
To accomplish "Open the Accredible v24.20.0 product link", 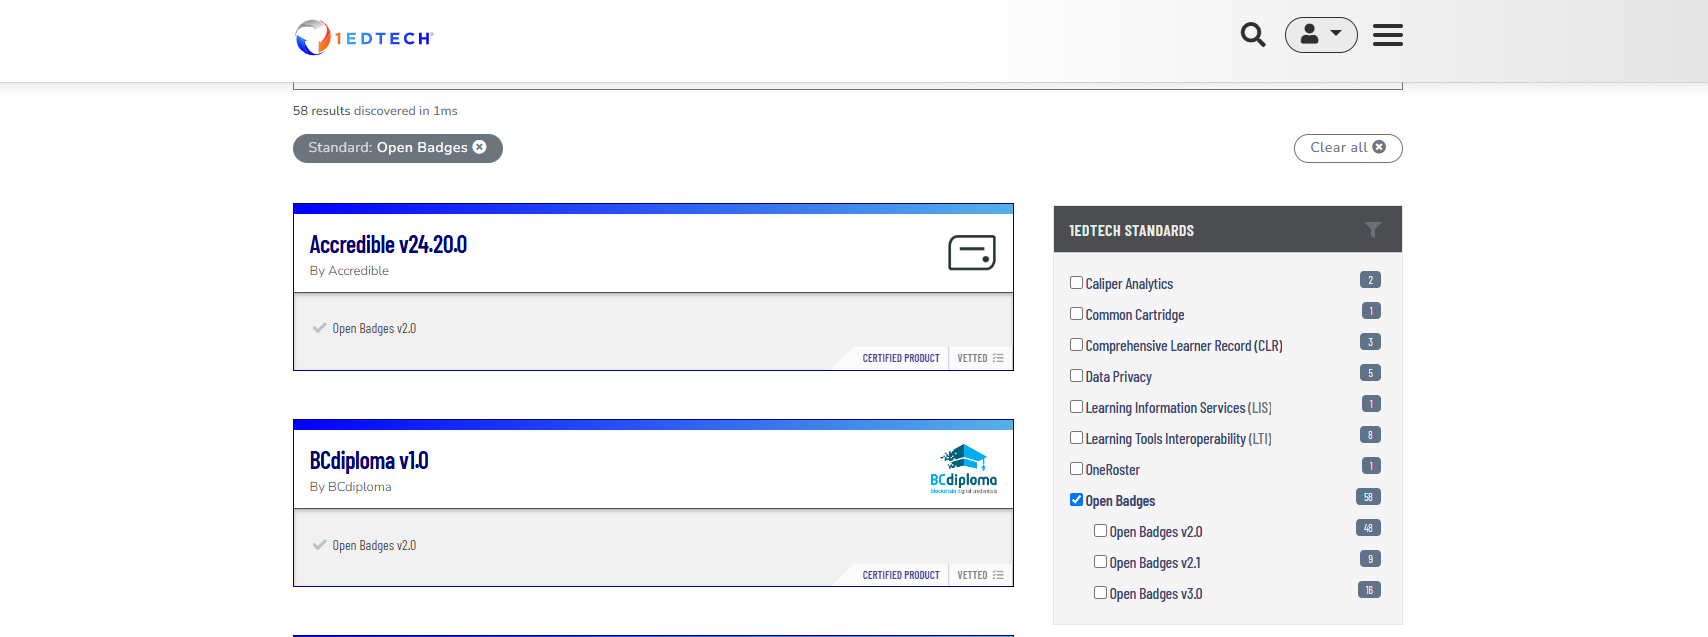I will coord(388,245).
